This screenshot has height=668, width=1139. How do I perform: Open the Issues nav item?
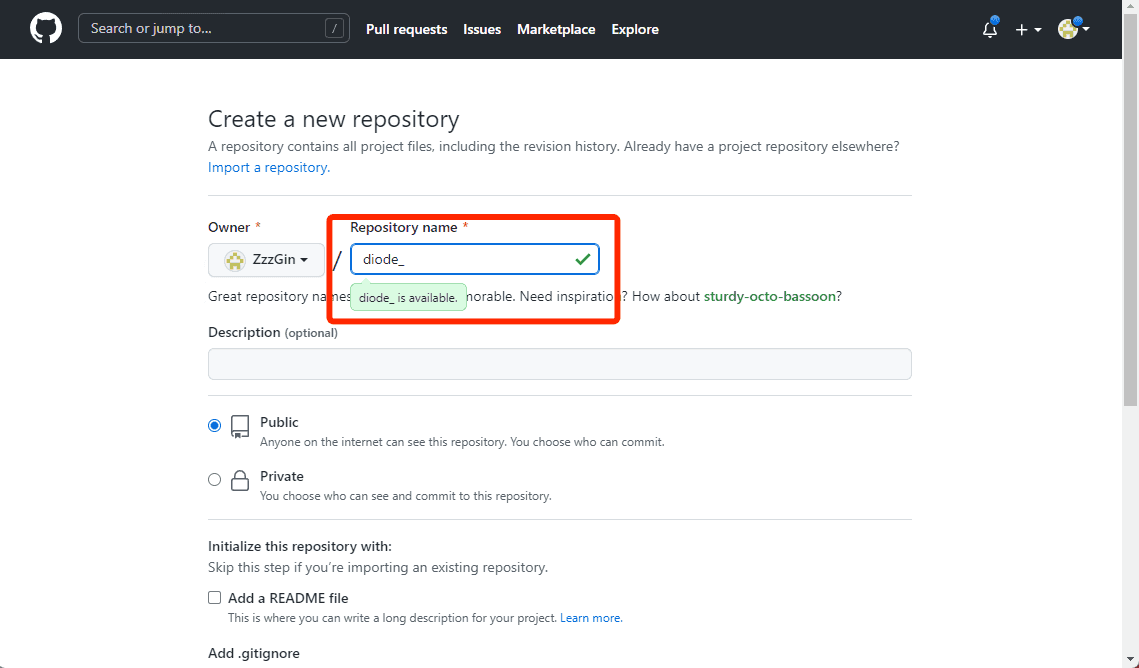[482, 29]
